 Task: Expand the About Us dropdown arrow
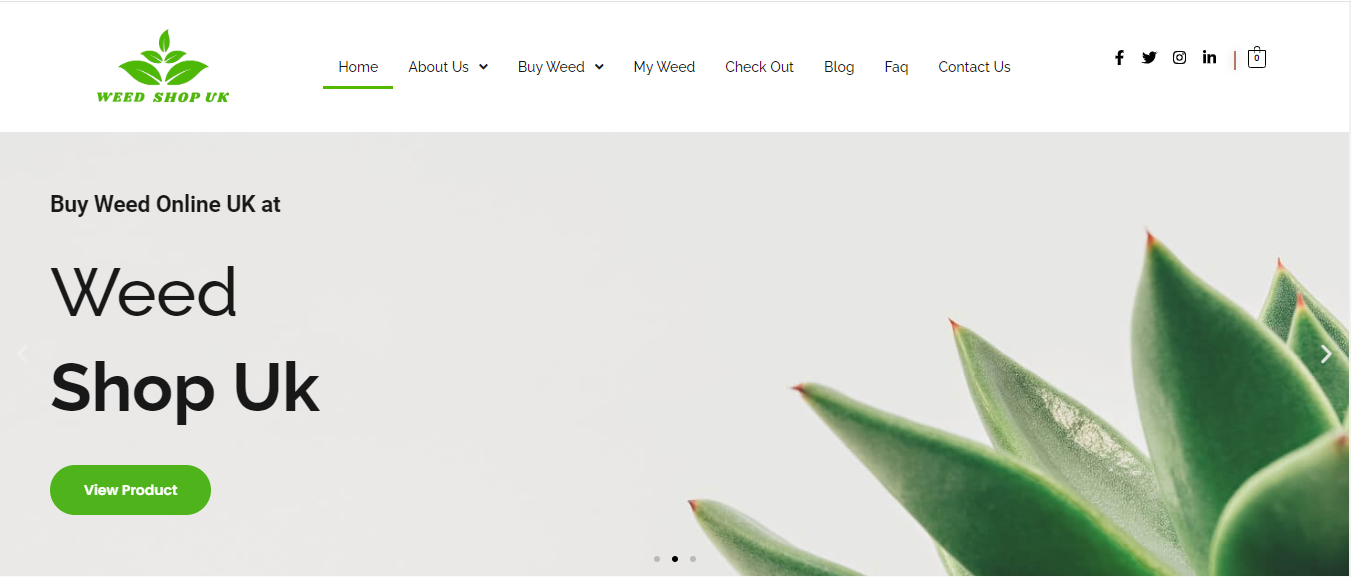[x=483, y=67]
